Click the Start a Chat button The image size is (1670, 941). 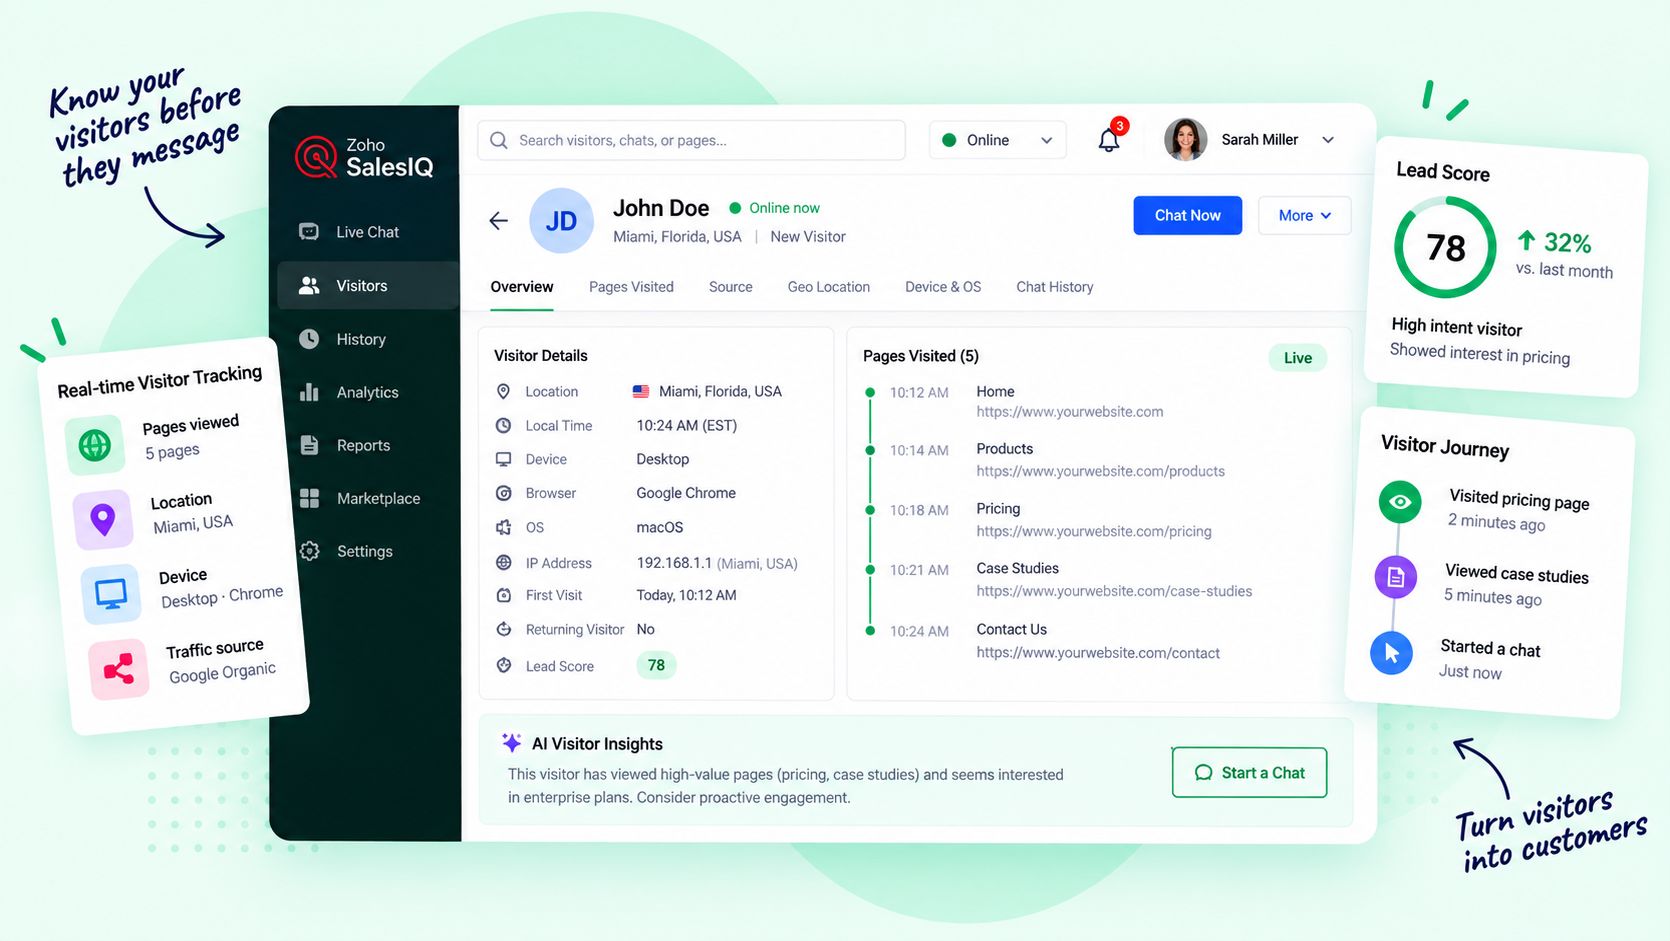(x=1249, y=773)
